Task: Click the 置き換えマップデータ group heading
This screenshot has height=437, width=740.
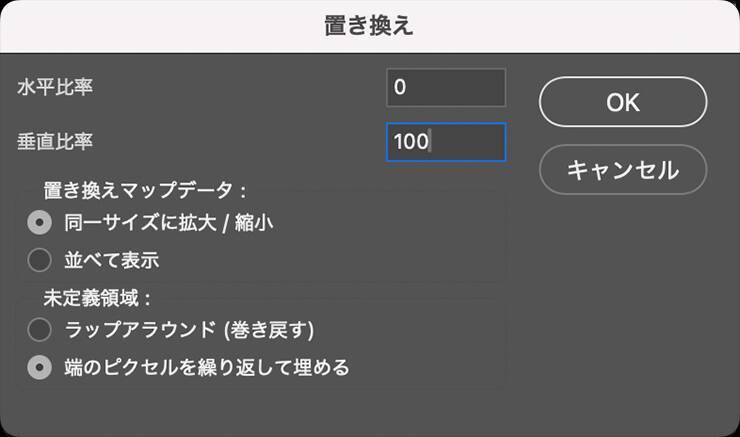Action: [144, 189]
